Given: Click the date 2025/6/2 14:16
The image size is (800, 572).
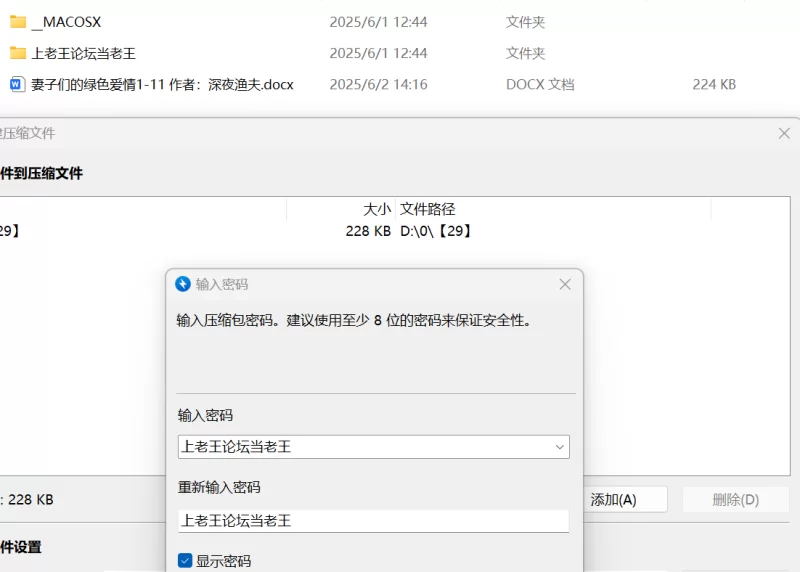Looking at the screenshot, I should [378, 84].
